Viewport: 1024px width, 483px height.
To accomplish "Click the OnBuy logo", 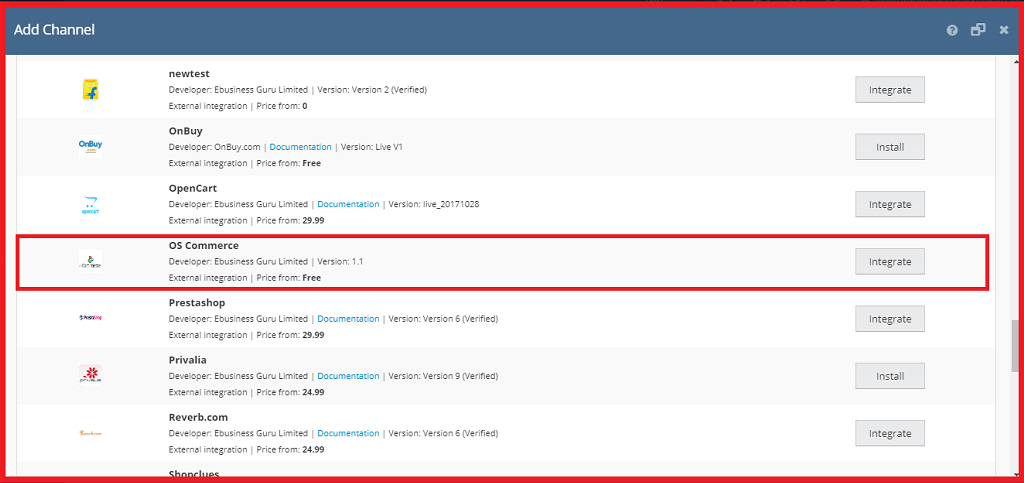I will 91,147.
